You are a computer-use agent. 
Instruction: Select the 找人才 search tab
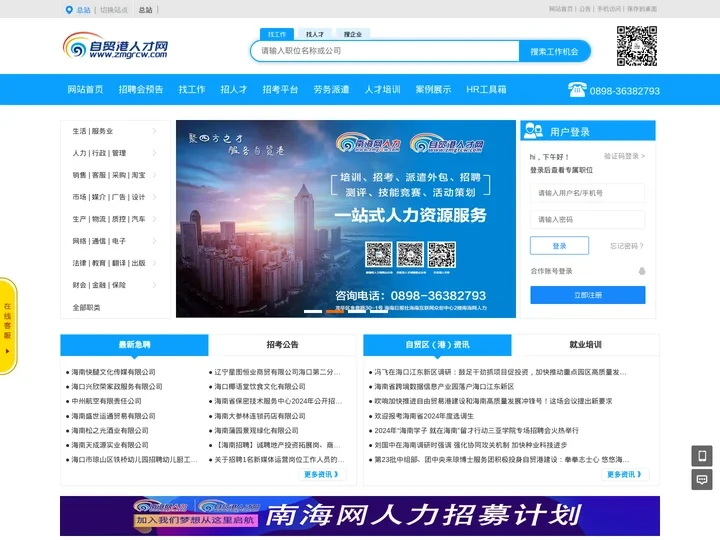coord(315,34)
